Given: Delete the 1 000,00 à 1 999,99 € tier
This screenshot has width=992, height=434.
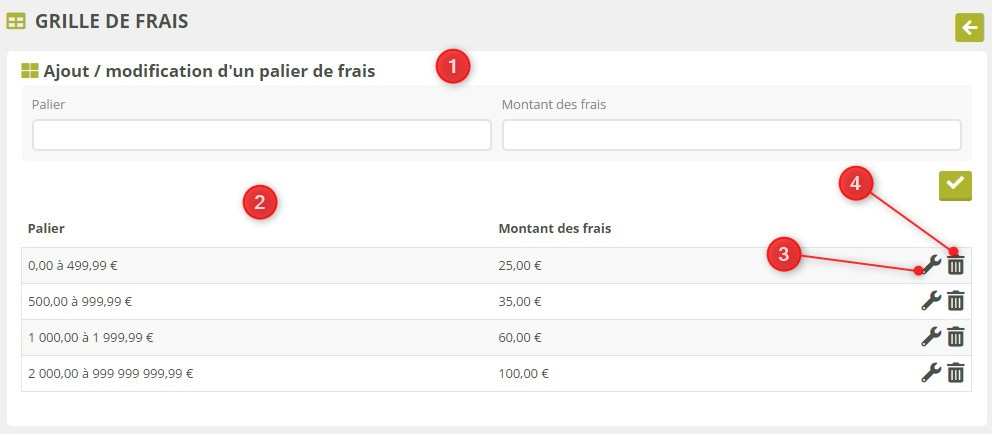Looking at the screenshot, I should pyautogui.click(x=956, y=337).
